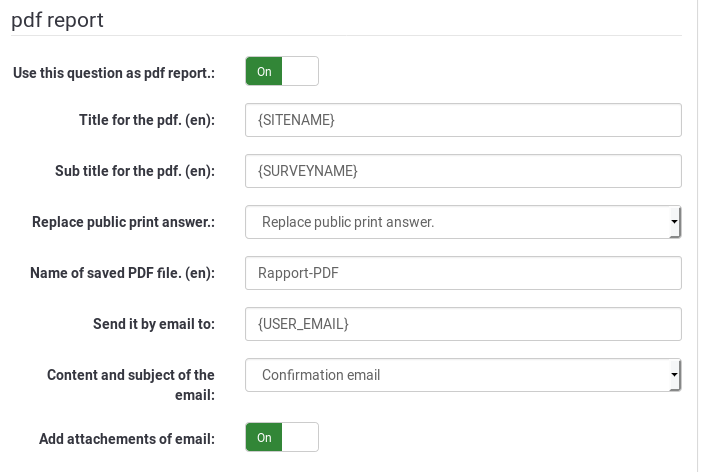Click 'Add attachements of email:' label

[x=127, y=438]
